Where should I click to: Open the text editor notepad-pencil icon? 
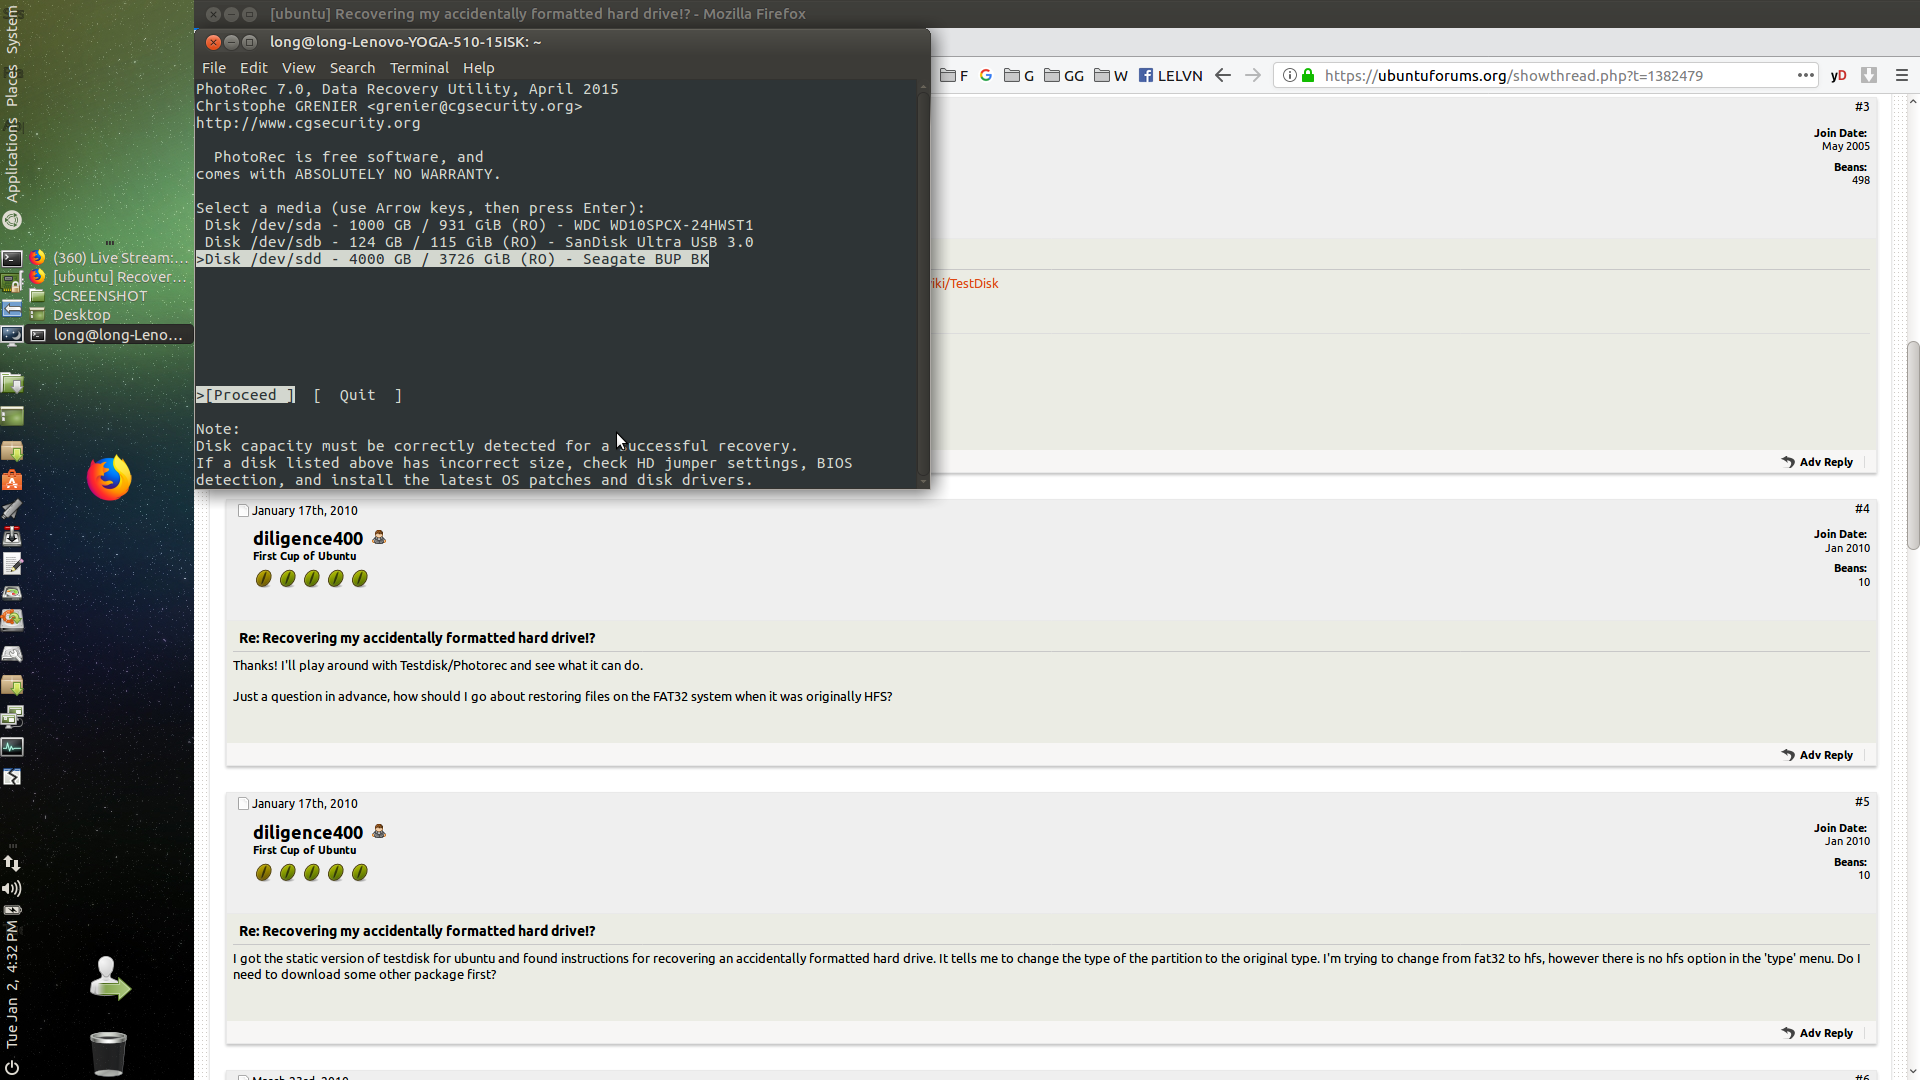point(12,565)
